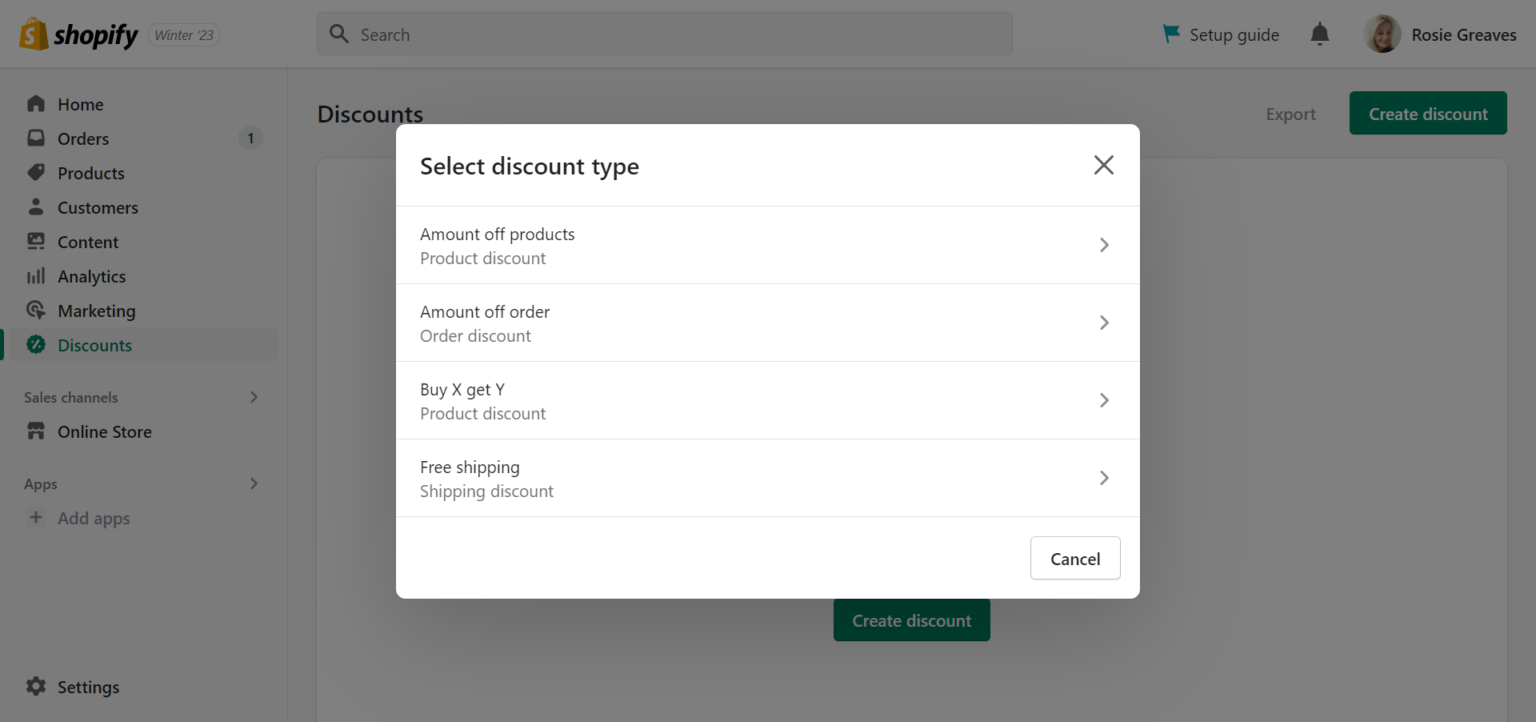Choose the Buy X get Y option
The height and width of the screenshot is (722, 1536).
(768, 400)
